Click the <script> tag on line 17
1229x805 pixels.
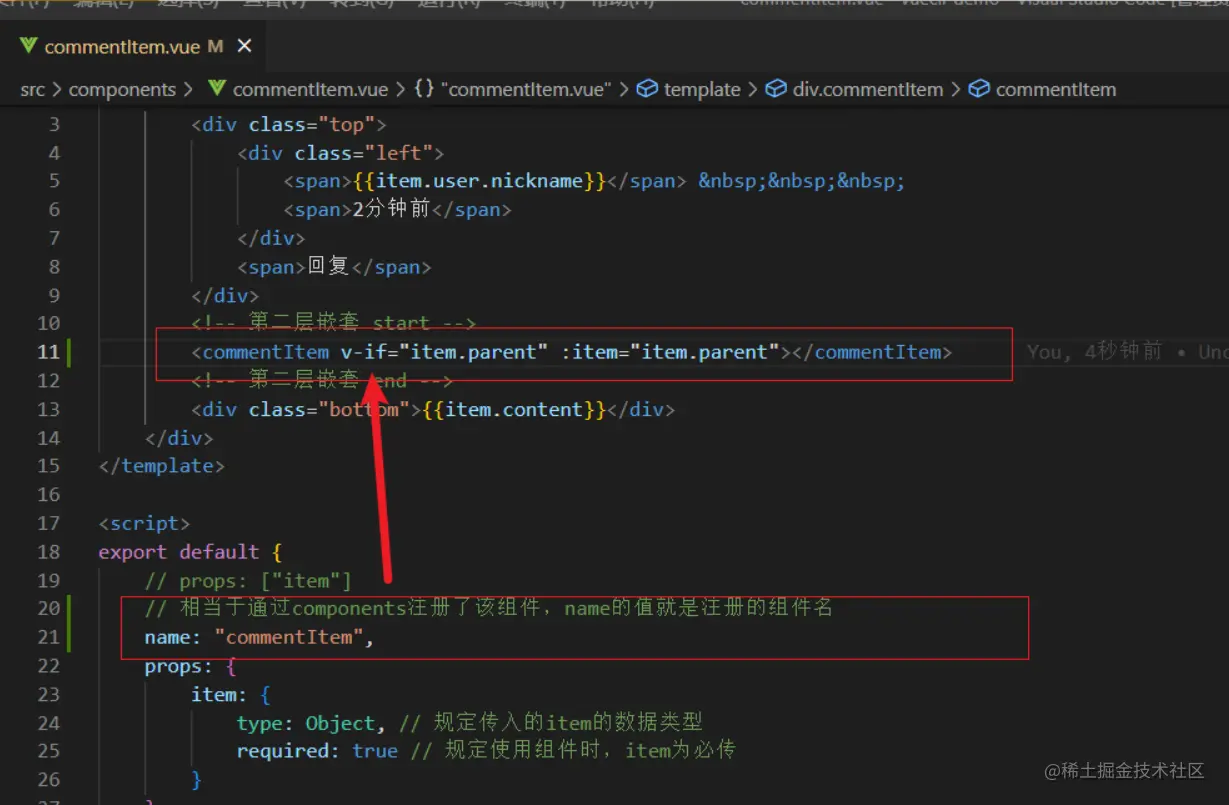[144, 523]
